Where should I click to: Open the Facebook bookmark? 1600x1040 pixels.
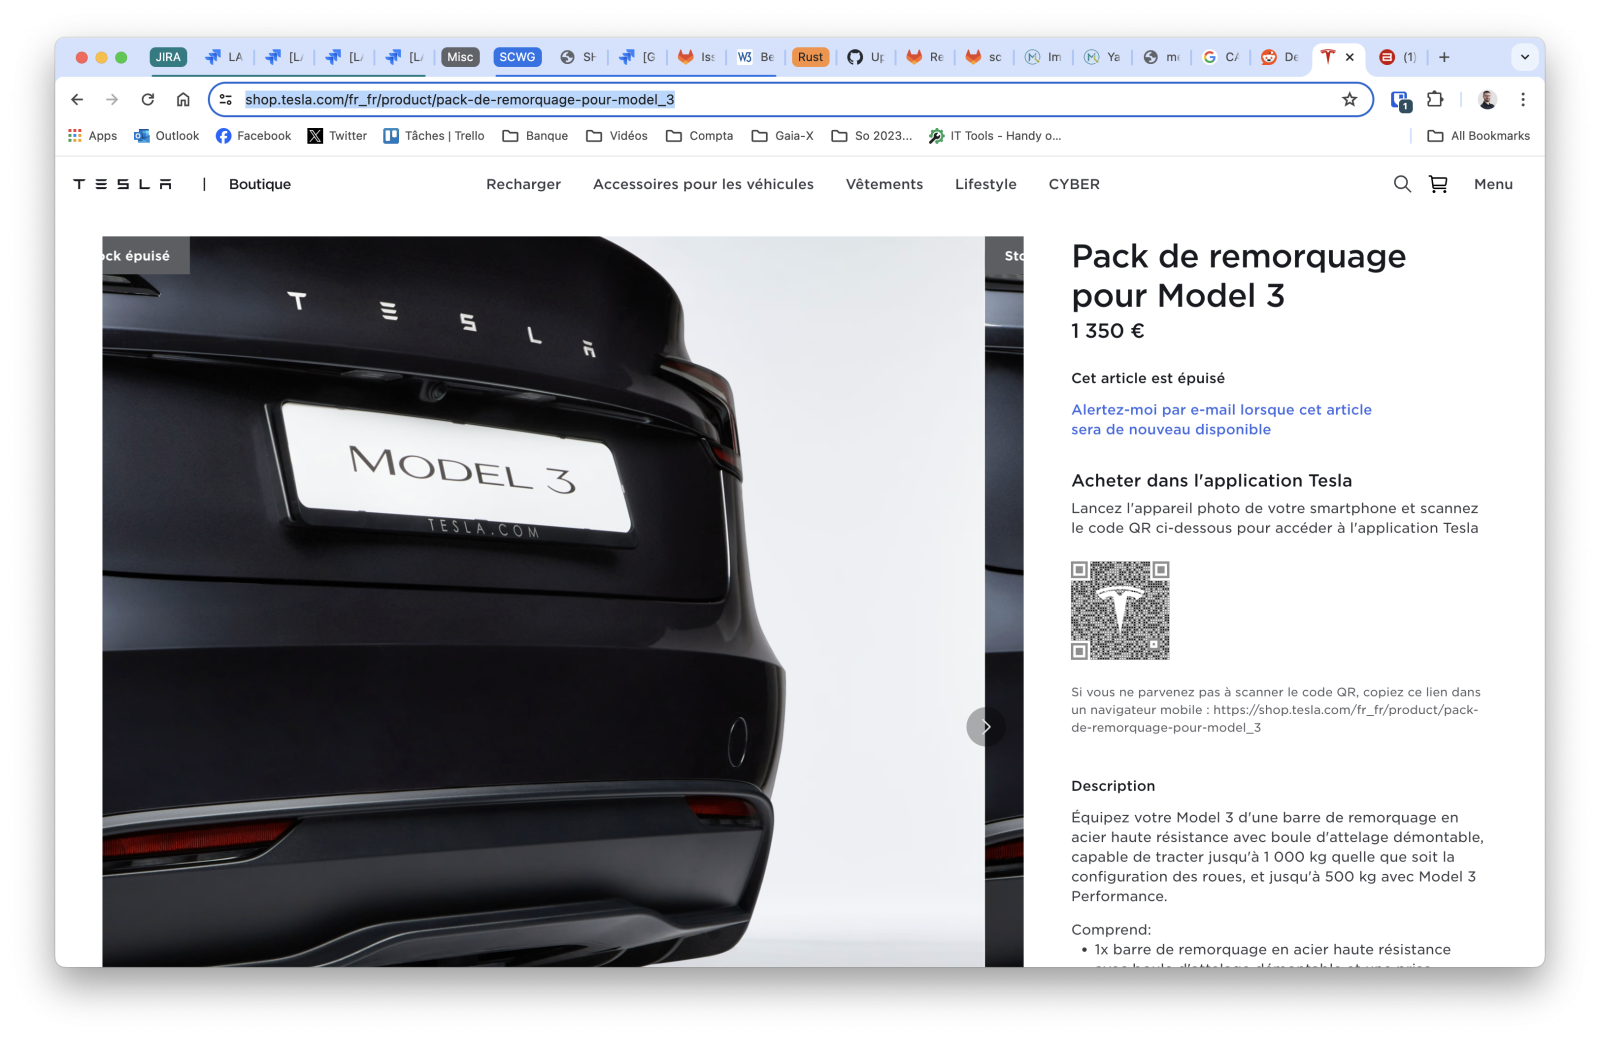[x=253, y=136]
